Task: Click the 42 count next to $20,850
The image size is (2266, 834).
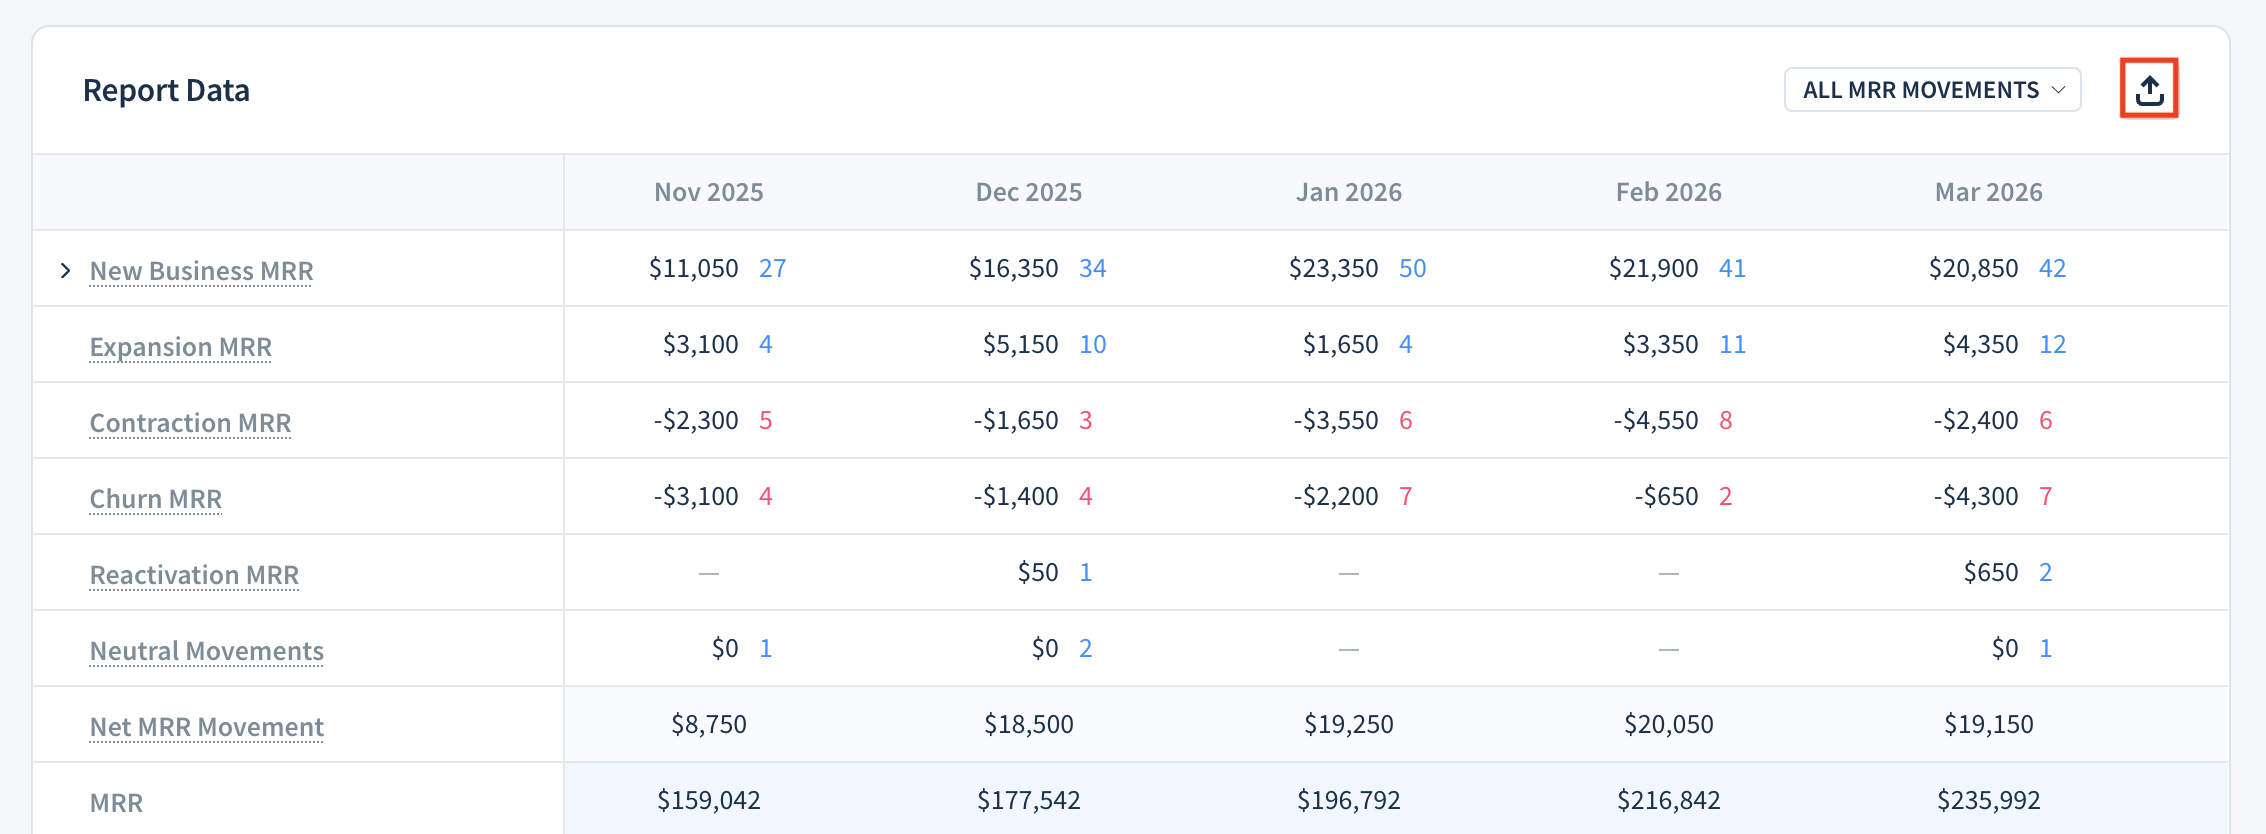Action: [x=2053, y=268]
